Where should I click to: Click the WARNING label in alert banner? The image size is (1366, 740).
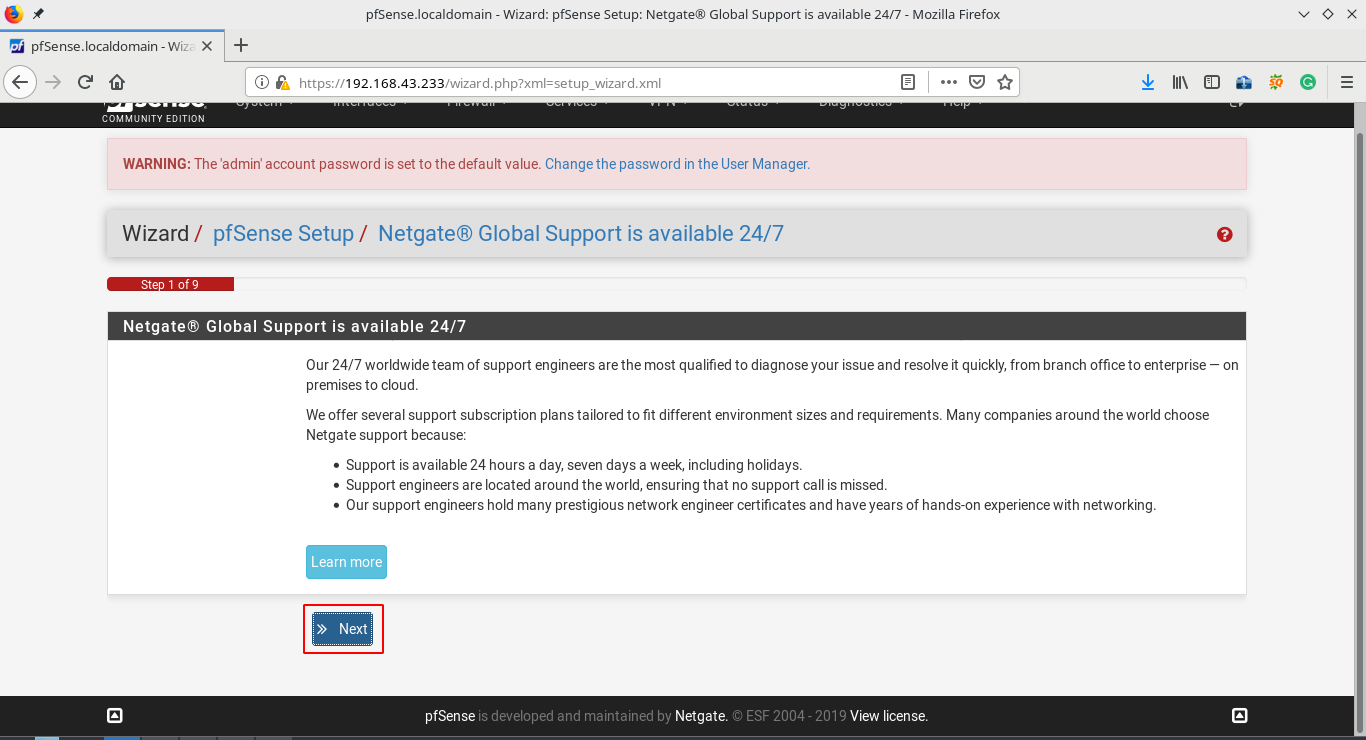pos(157,164)
